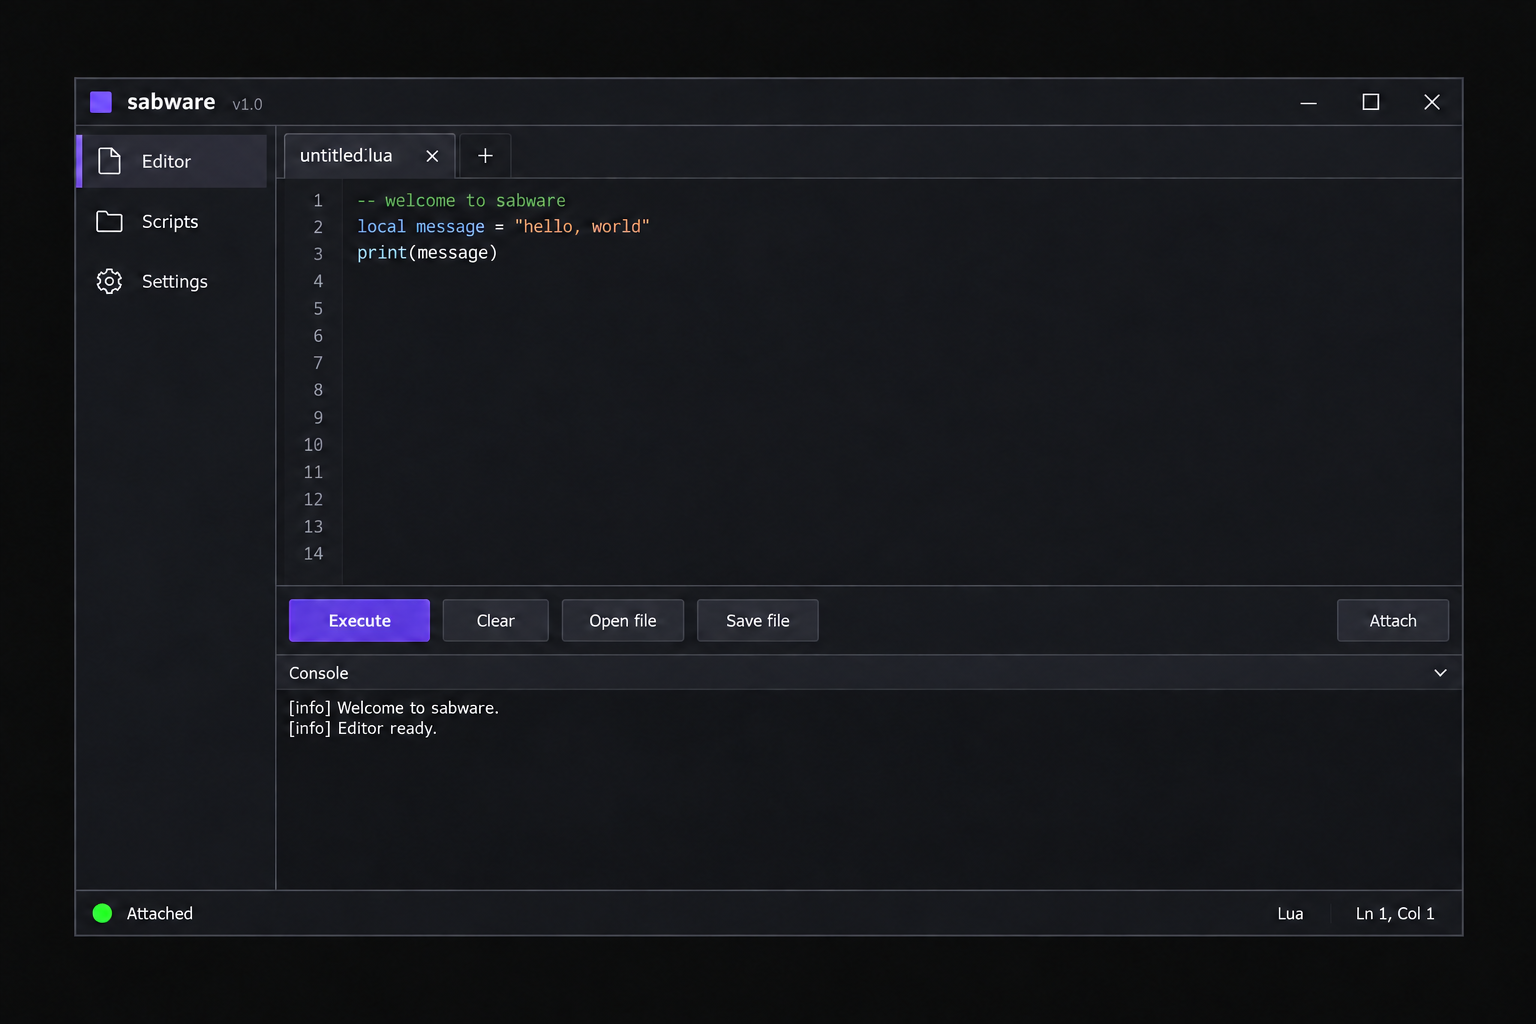The image size is (1536, 1024).
Task: Collapse the Console panel chevron
Action: (x=1440, y=673)
